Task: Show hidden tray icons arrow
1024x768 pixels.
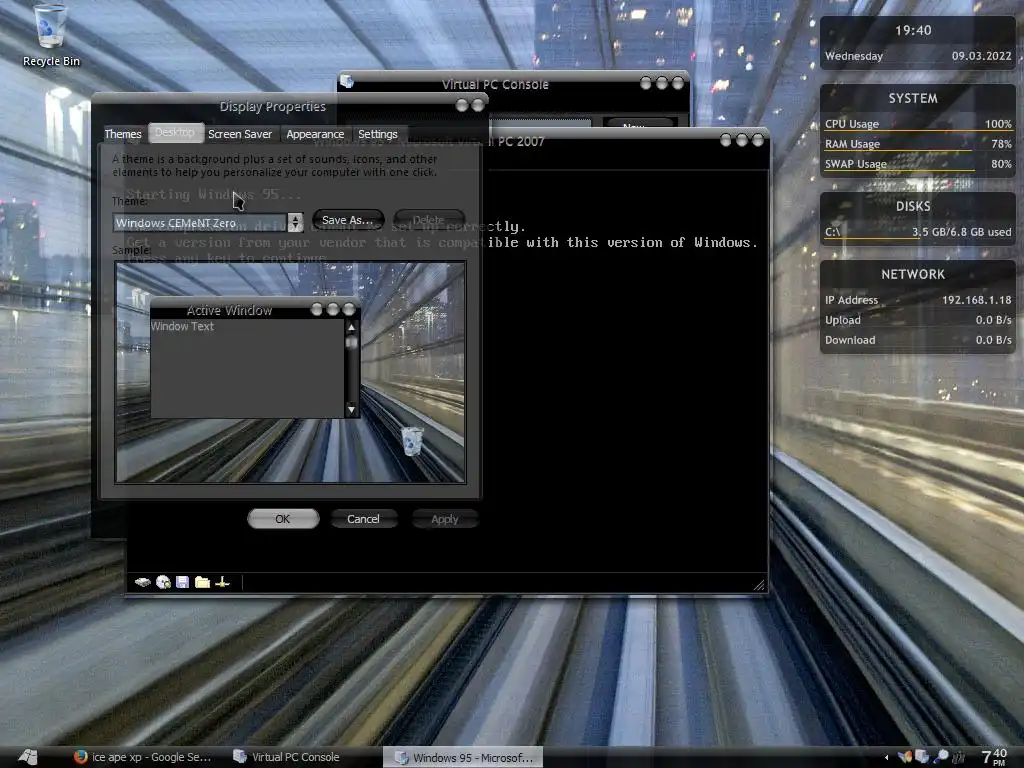Action: point(886,758)
